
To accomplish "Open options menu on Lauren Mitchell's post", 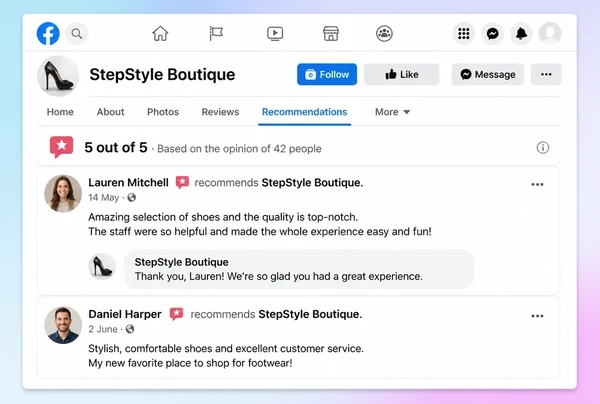I will (537, 184).
